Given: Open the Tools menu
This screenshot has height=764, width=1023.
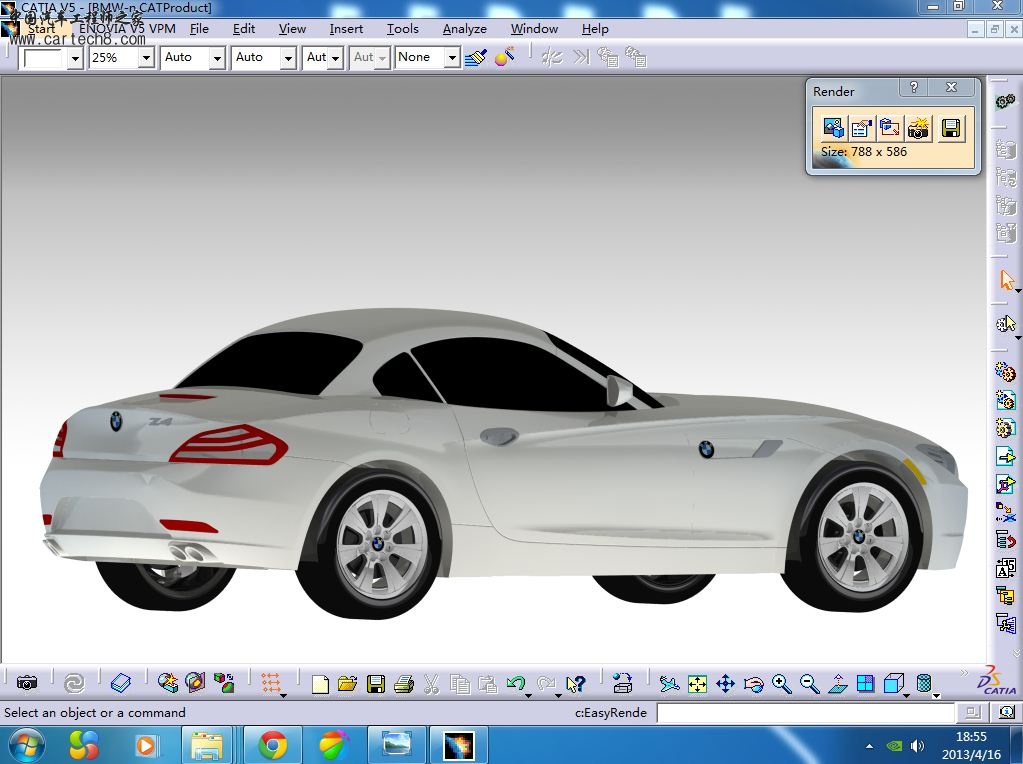Looking at the screenshot, I should click(x=403, y=29).
